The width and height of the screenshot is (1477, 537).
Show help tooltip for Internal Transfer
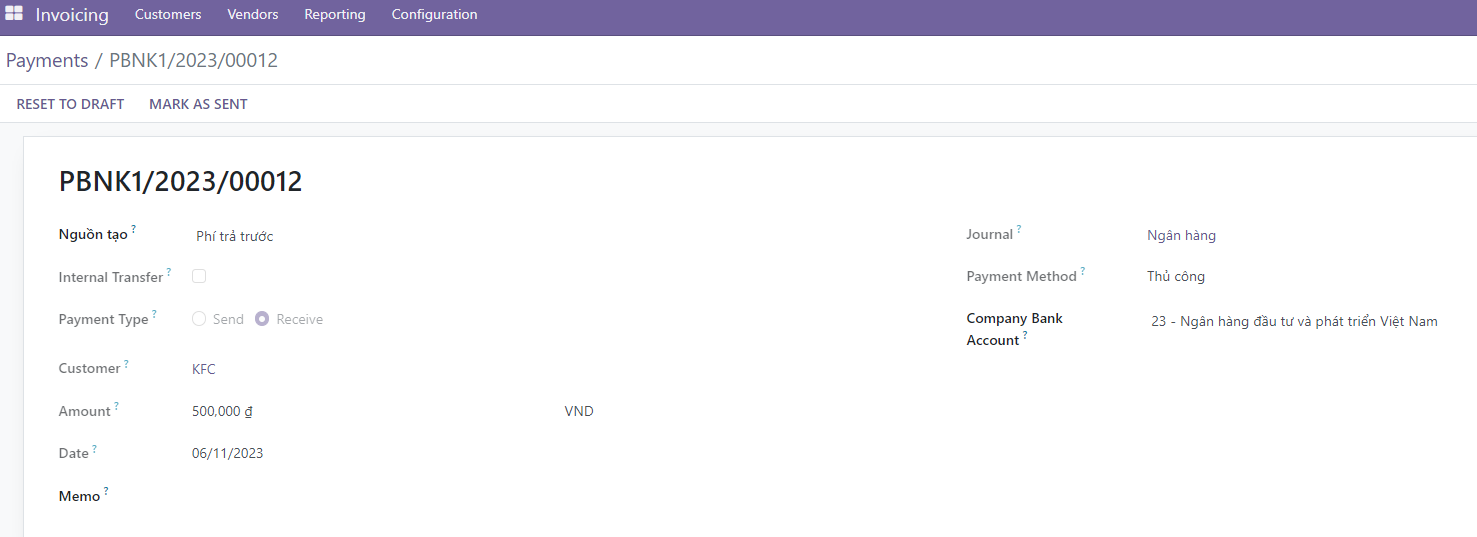(x=169, y=271)
